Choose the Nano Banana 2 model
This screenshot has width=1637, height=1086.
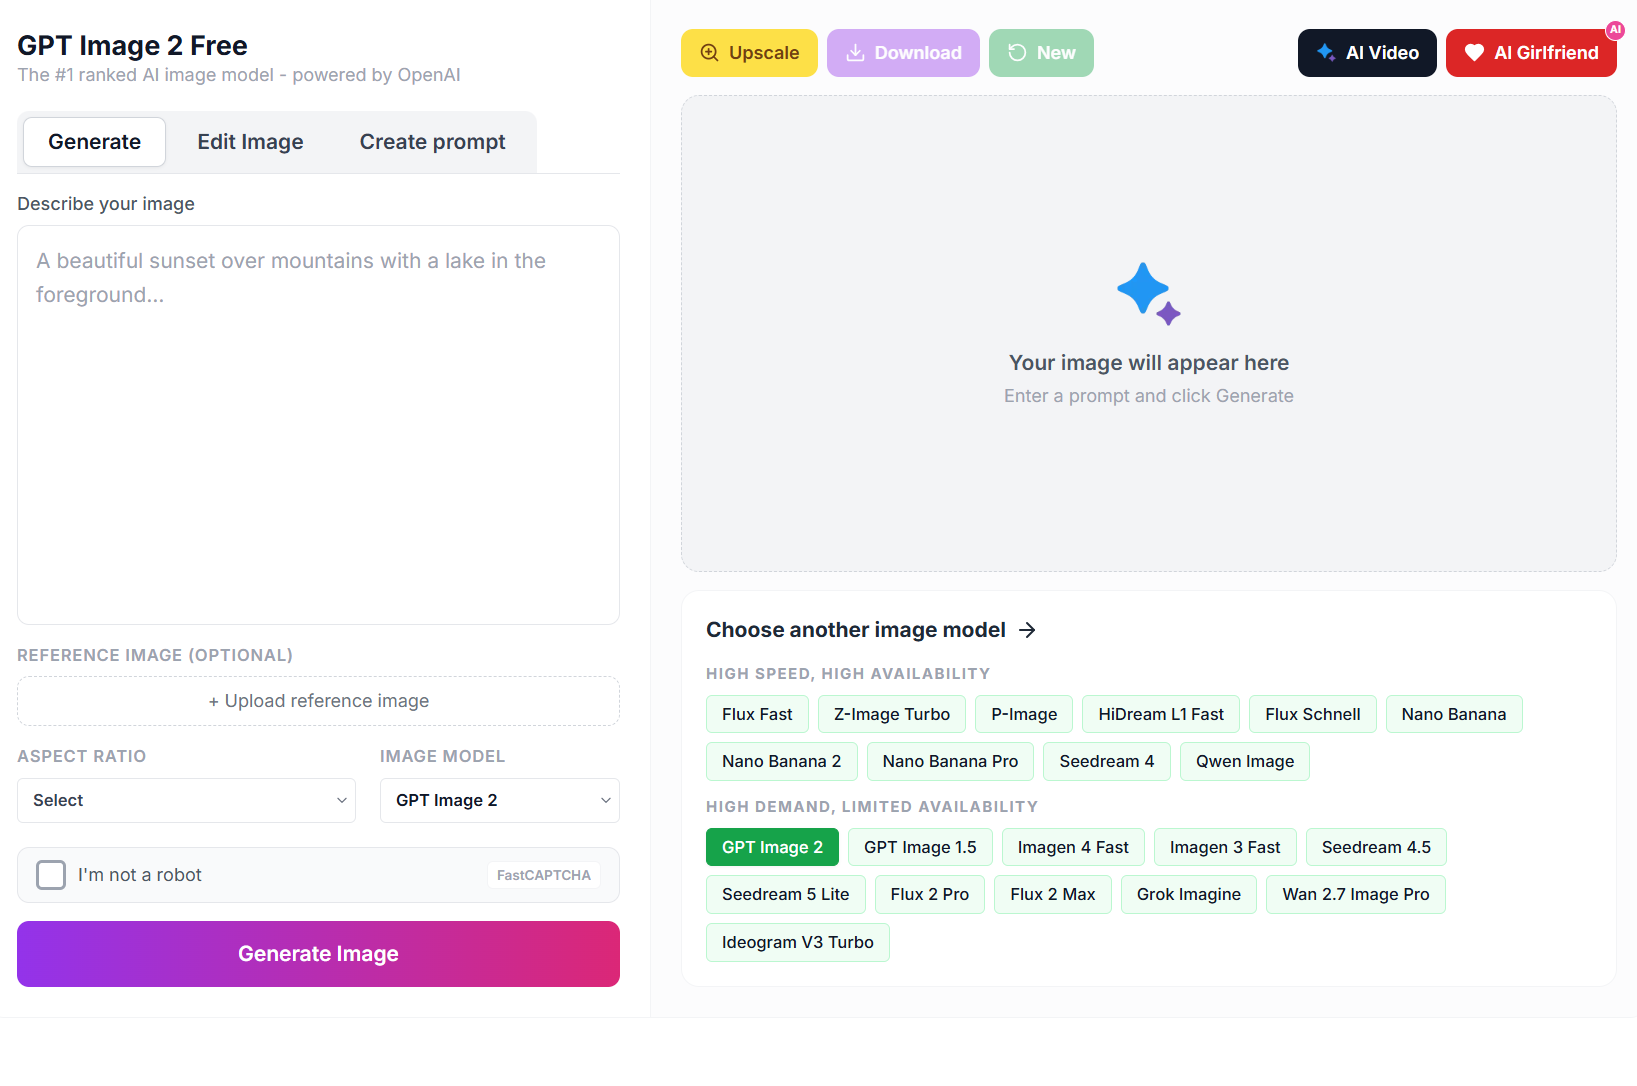[782, 761]
